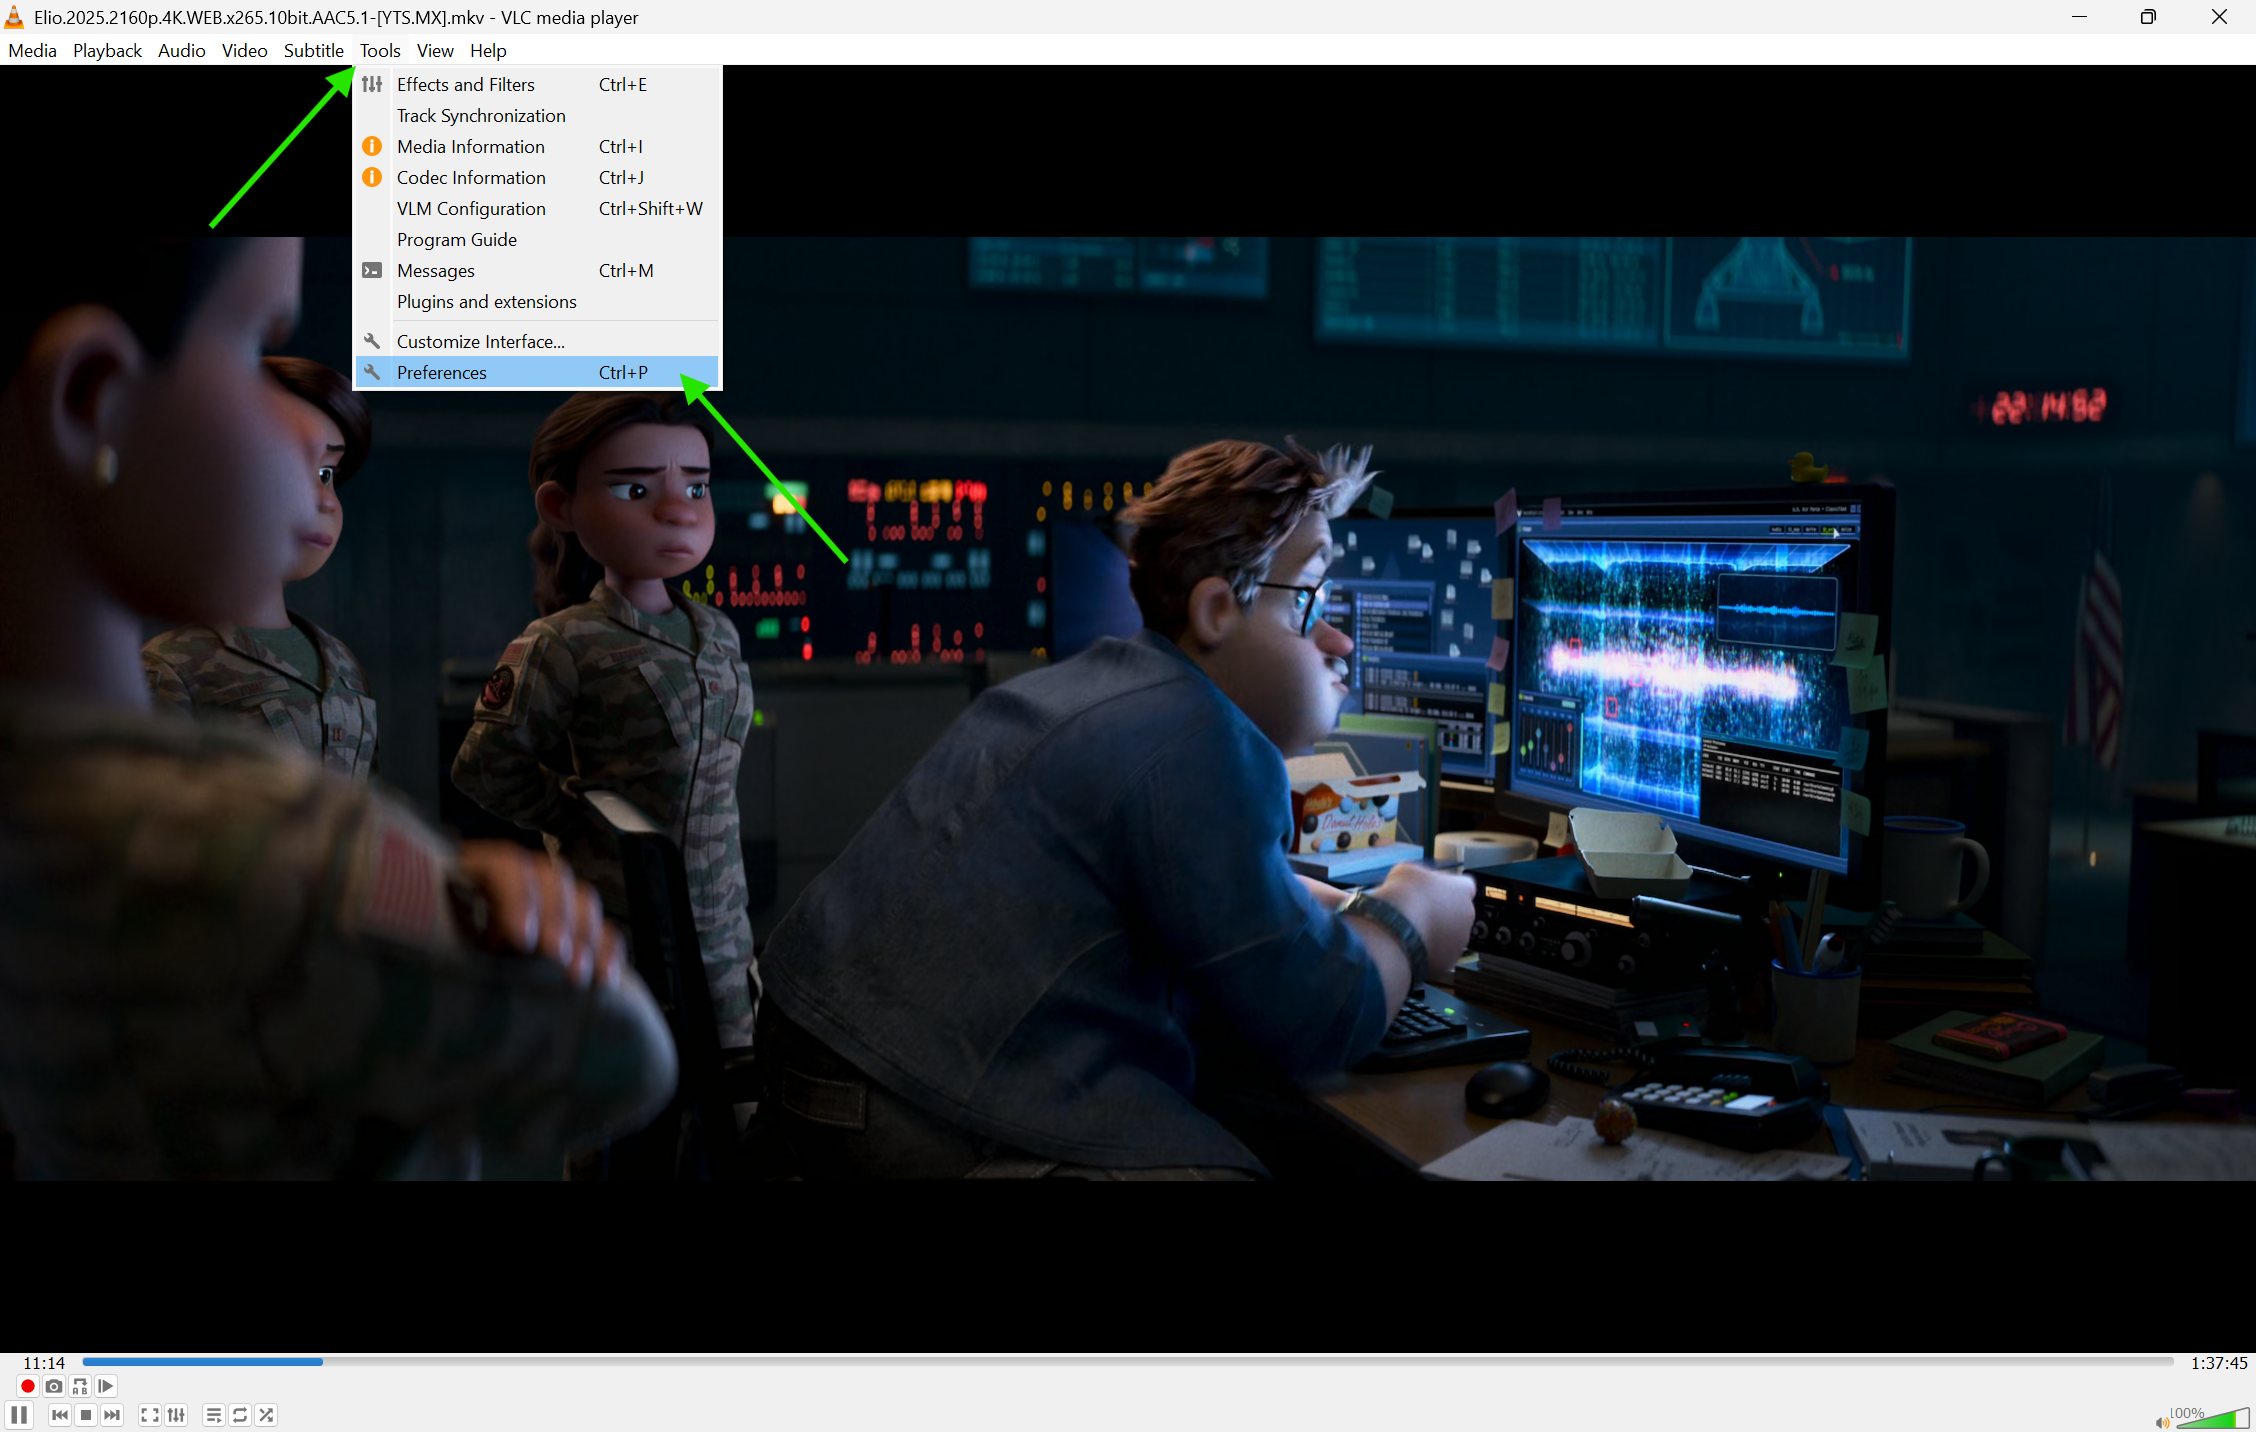Screen dimensions: 2256x1432
Task: Take a snapshot with the camera icon
Action: pos(54,1386)
